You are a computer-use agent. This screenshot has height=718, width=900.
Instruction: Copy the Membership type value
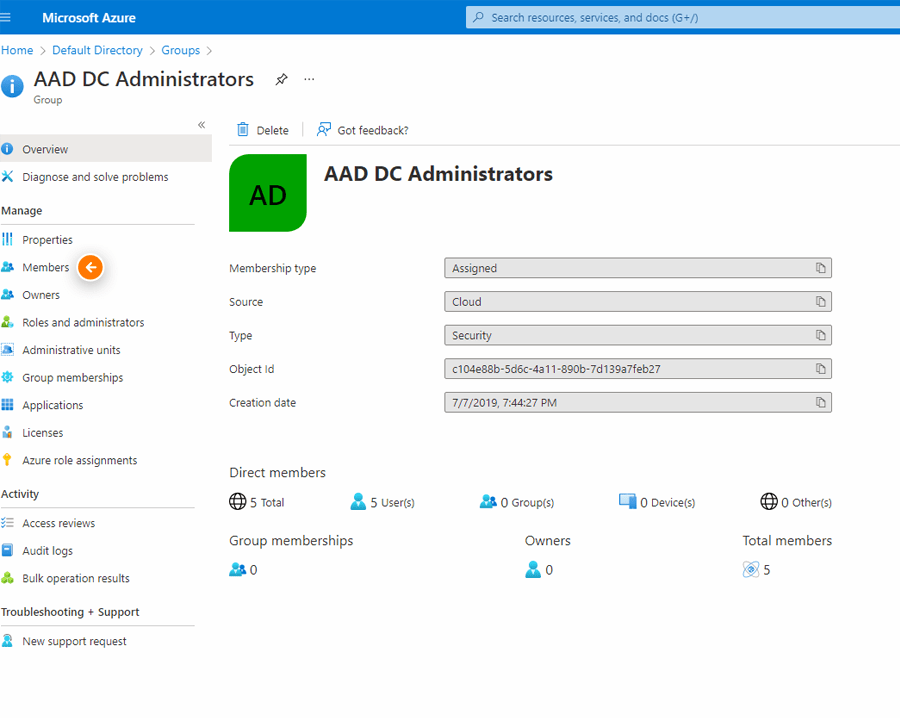point(821,268)
